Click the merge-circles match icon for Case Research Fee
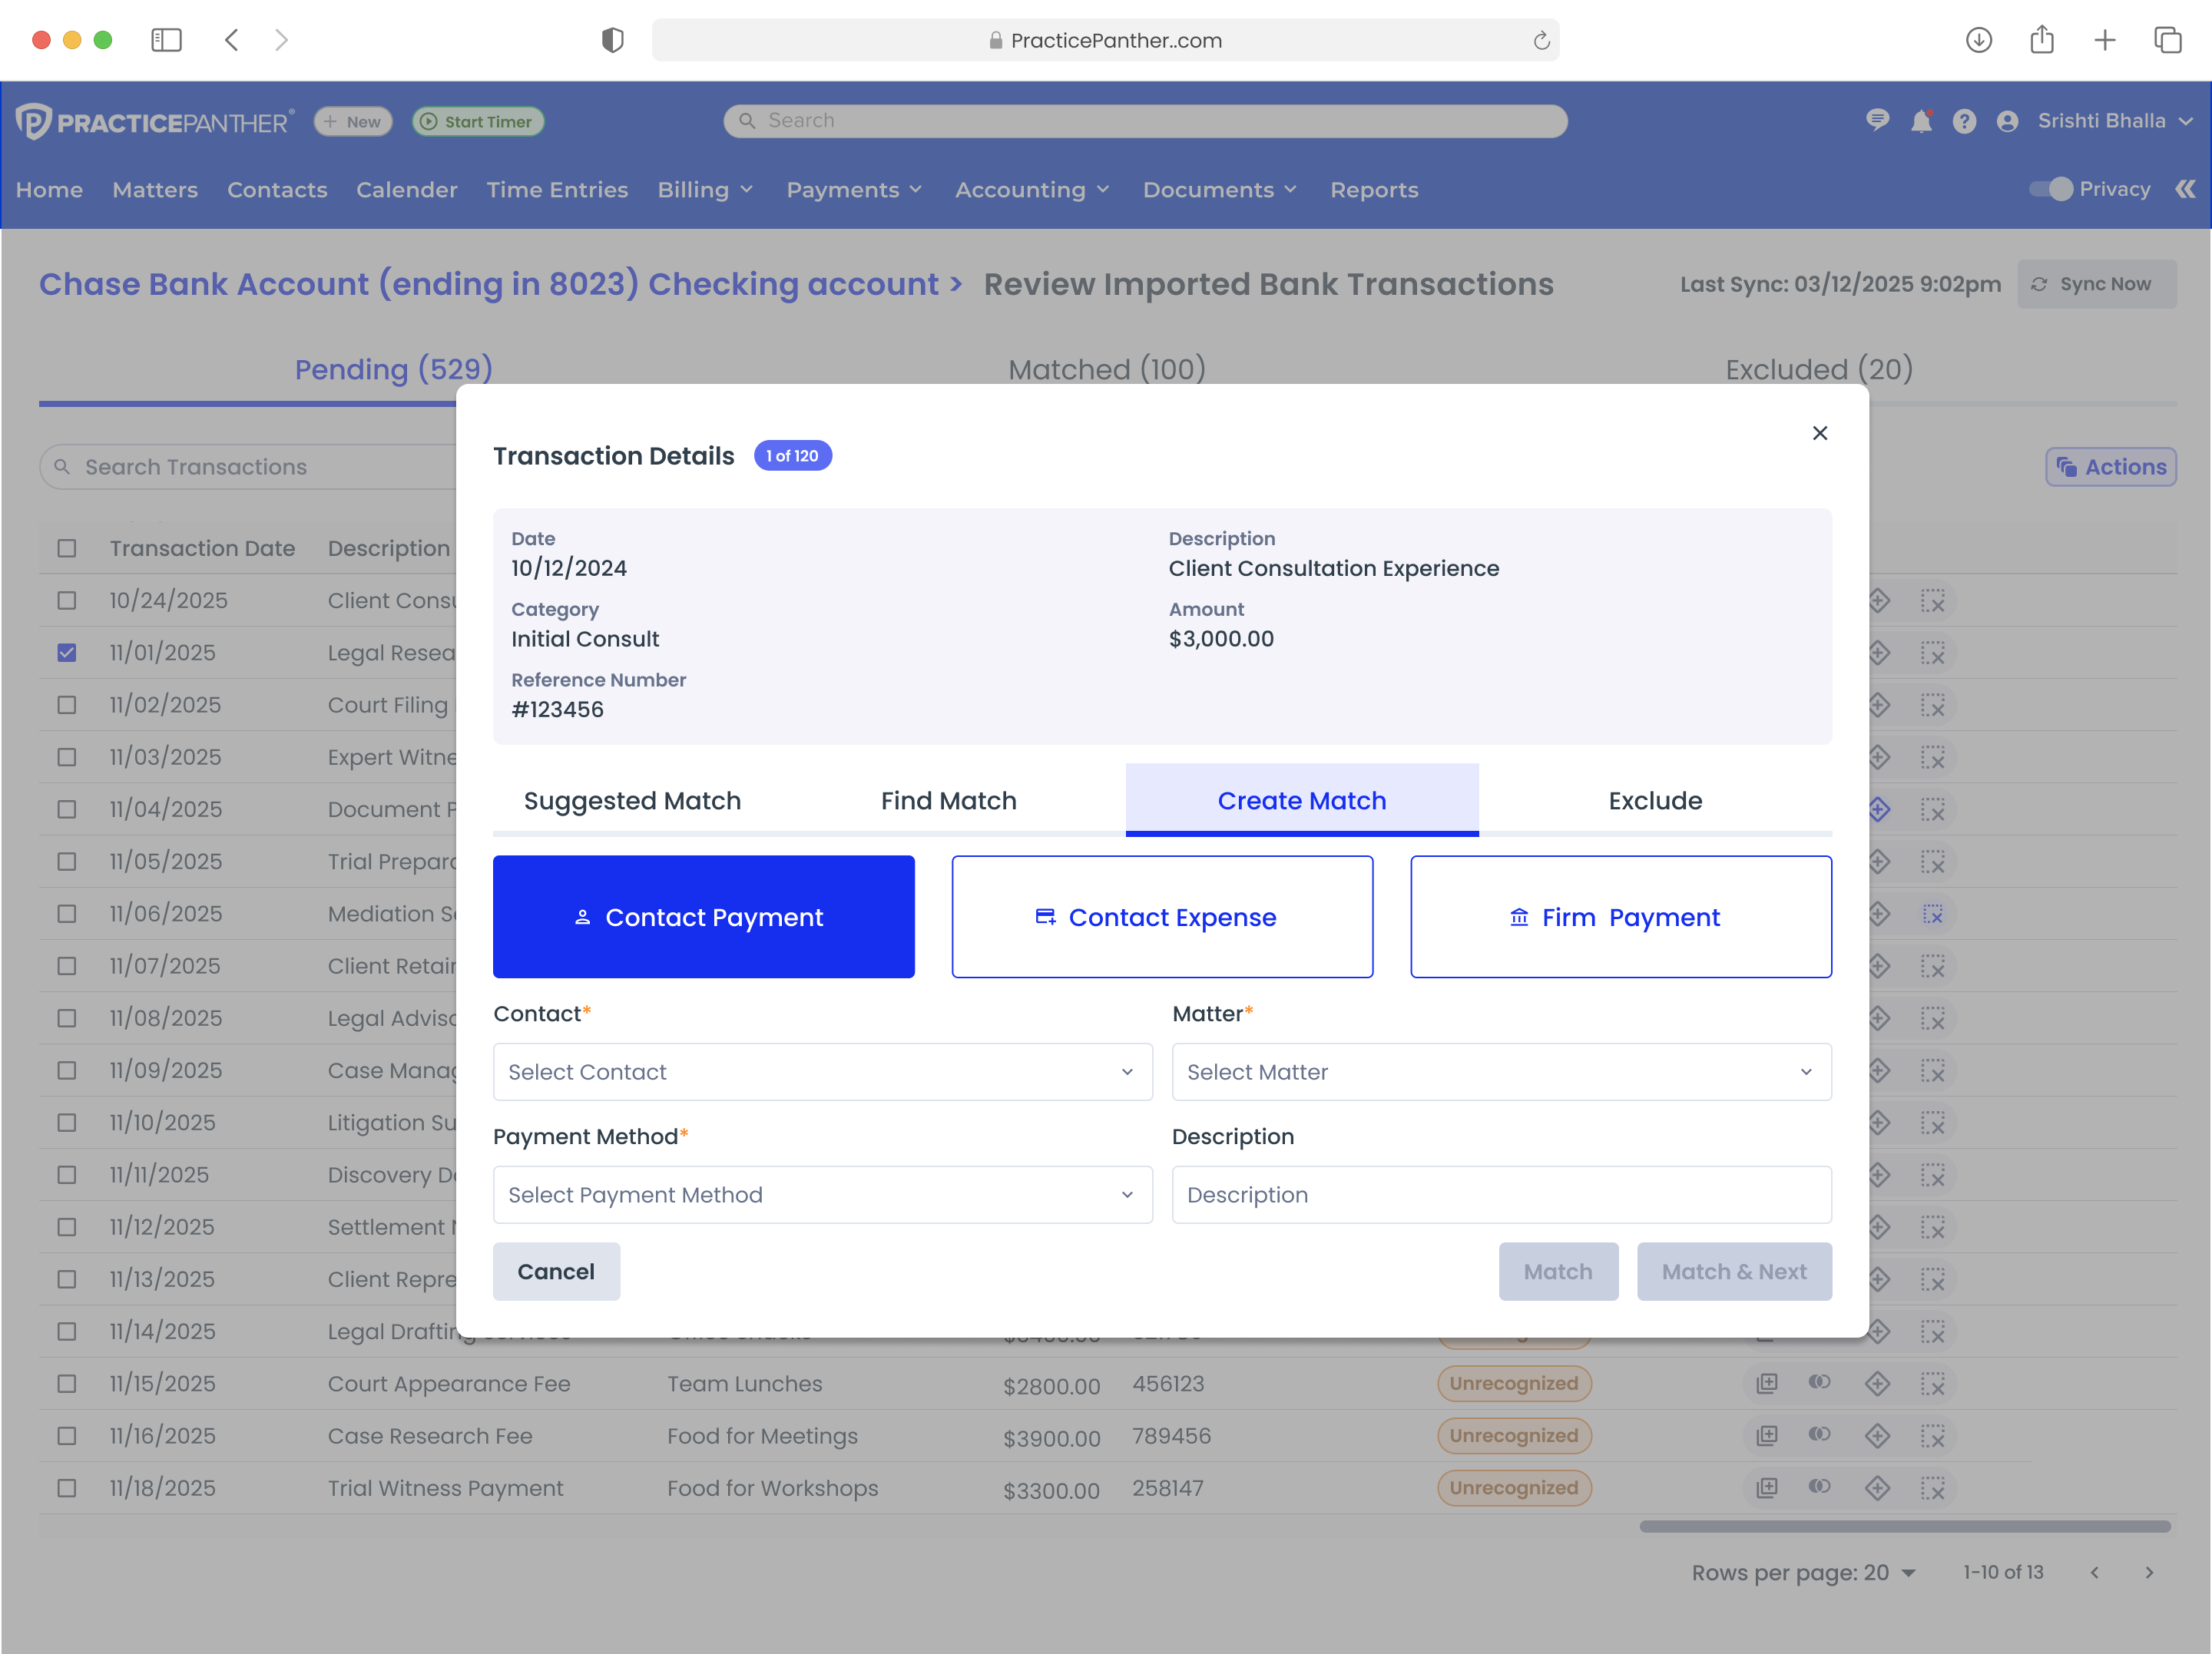The image size is (2212, 1654). tap(1820, 1436)
